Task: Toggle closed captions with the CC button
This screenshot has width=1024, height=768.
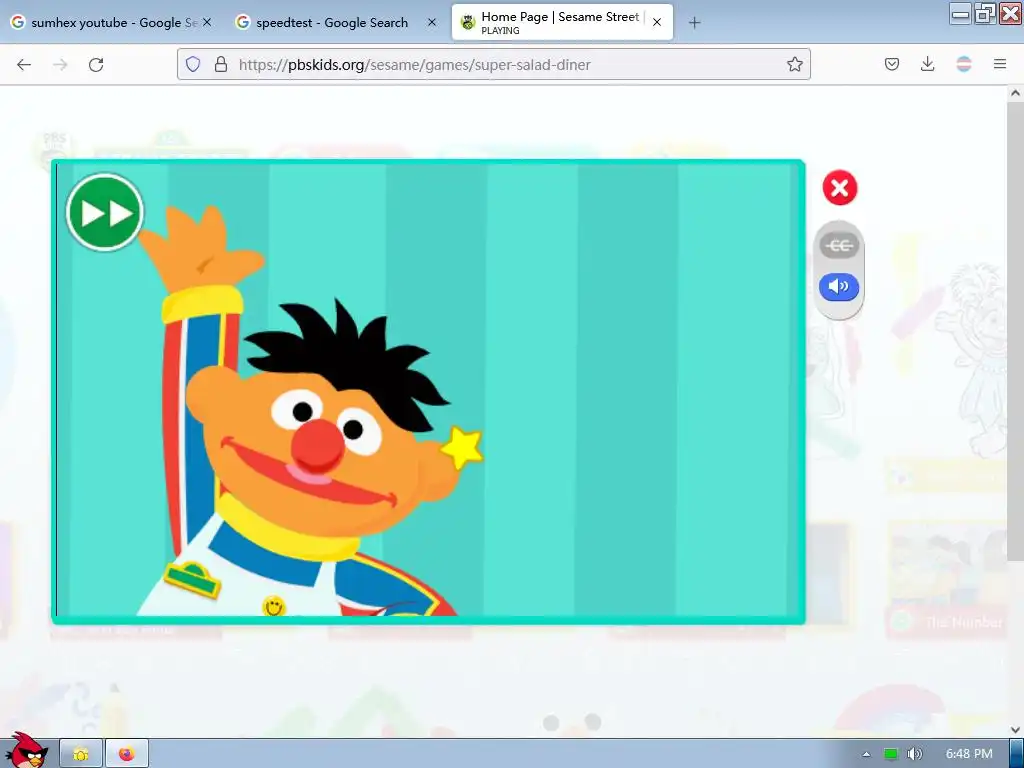Action: (839, 246)
